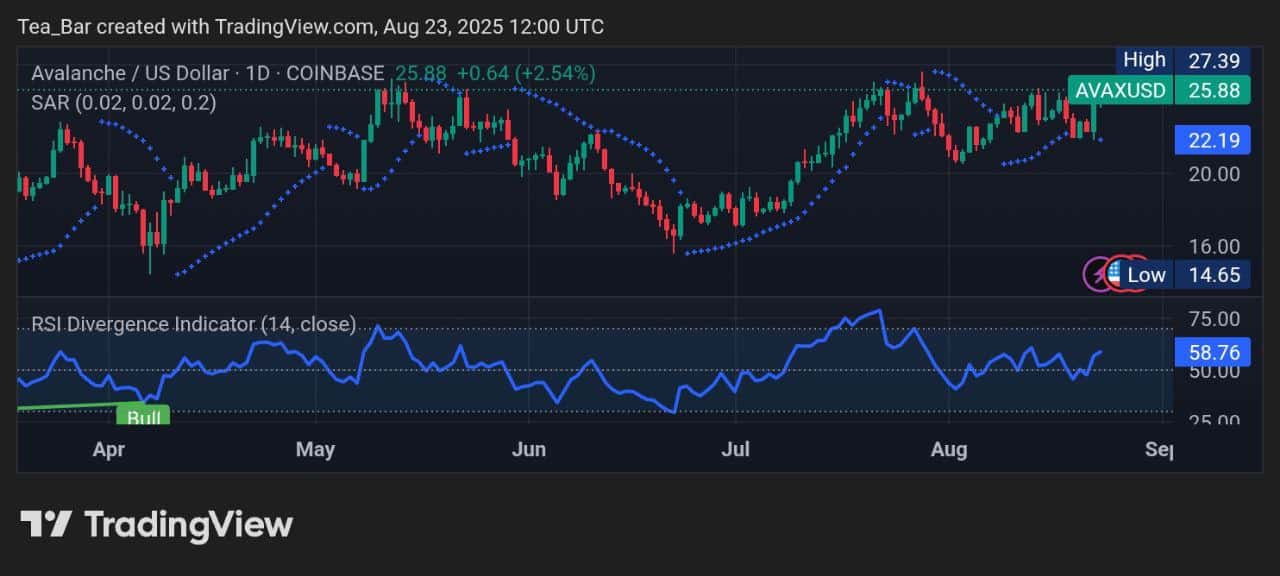Click the 58.76 RSI value label
Image resolution: width=1280 pixels, height=576 pixels.
(1213, 352)
